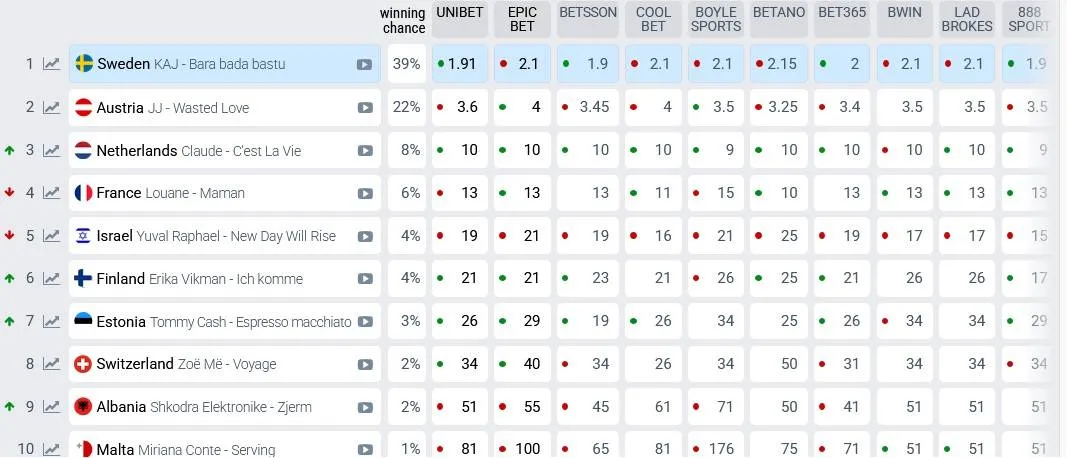1068x458 pixels.
Task: Click the chart icon beside Israel
Action: 51,236
